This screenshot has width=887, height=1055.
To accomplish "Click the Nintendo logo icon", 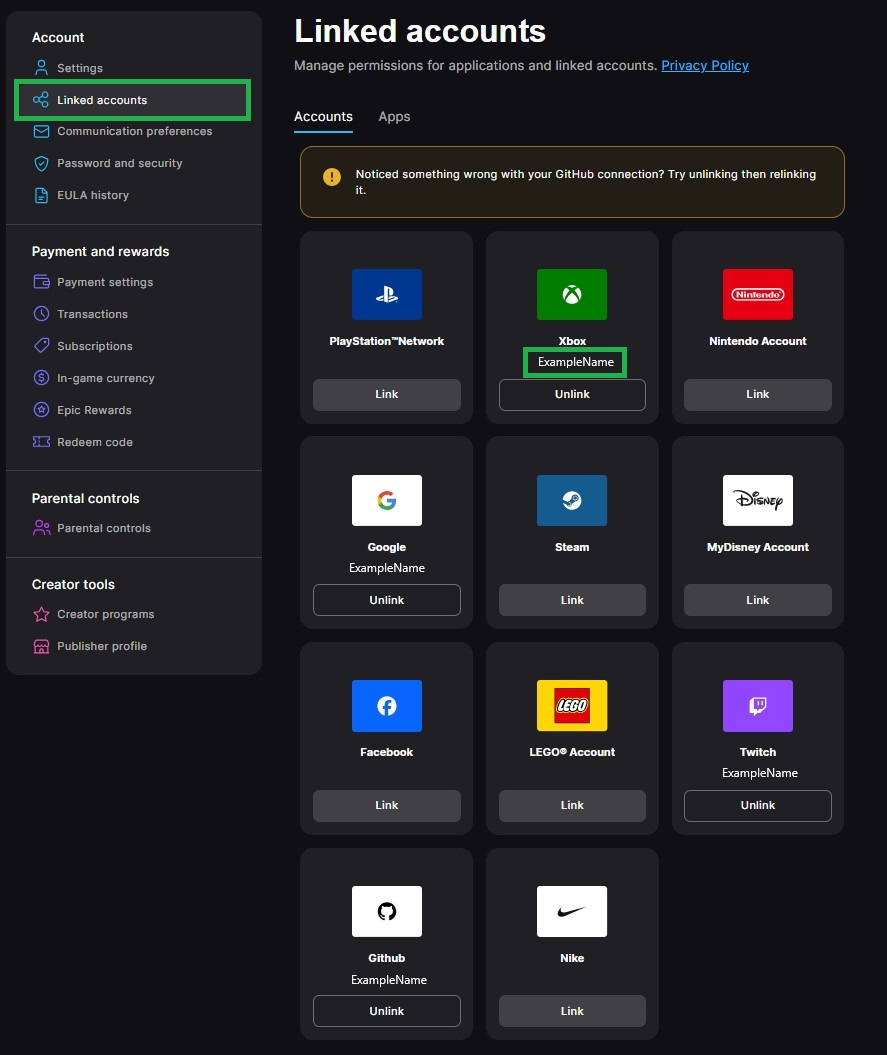I will pyautogui.click(x=757, y=295).
